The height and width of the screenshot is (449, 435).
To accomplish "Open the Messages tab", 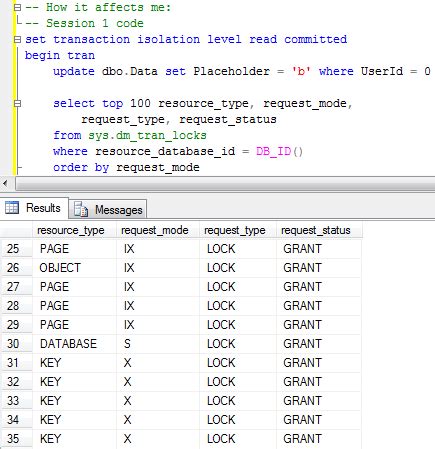I will (108, 210).
